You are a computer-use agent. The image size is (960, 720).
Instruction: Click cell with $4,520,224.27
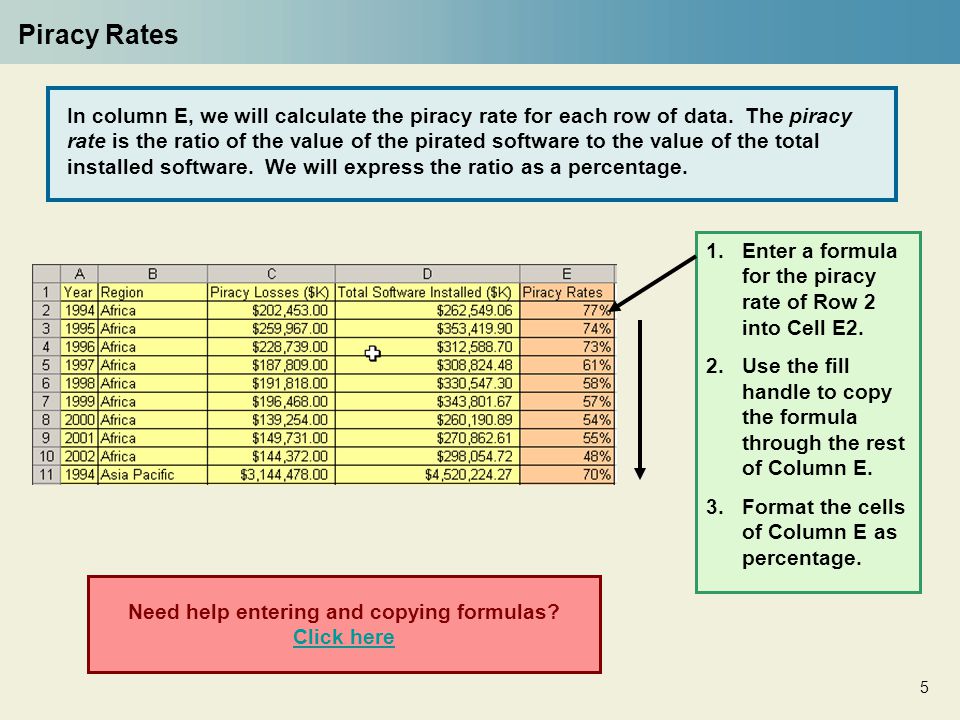tap(427, 475)
